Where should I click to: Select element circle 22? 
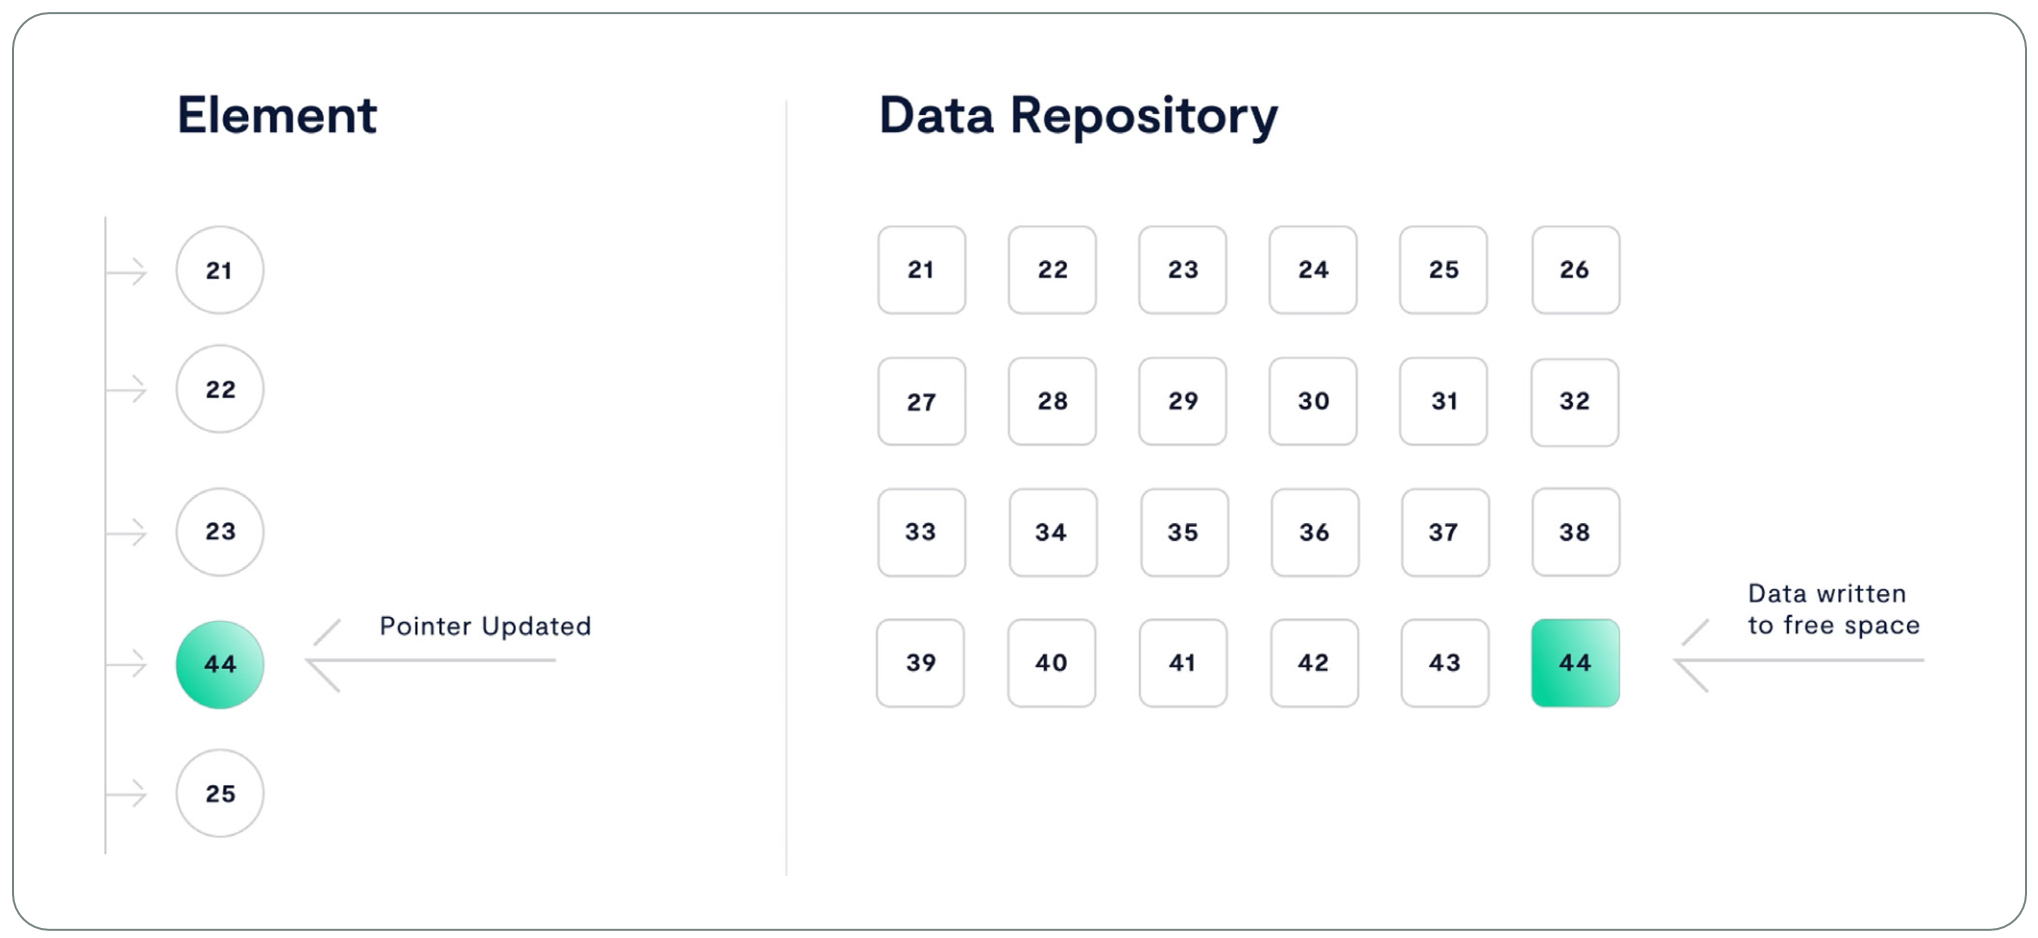[x=220, y=389]
